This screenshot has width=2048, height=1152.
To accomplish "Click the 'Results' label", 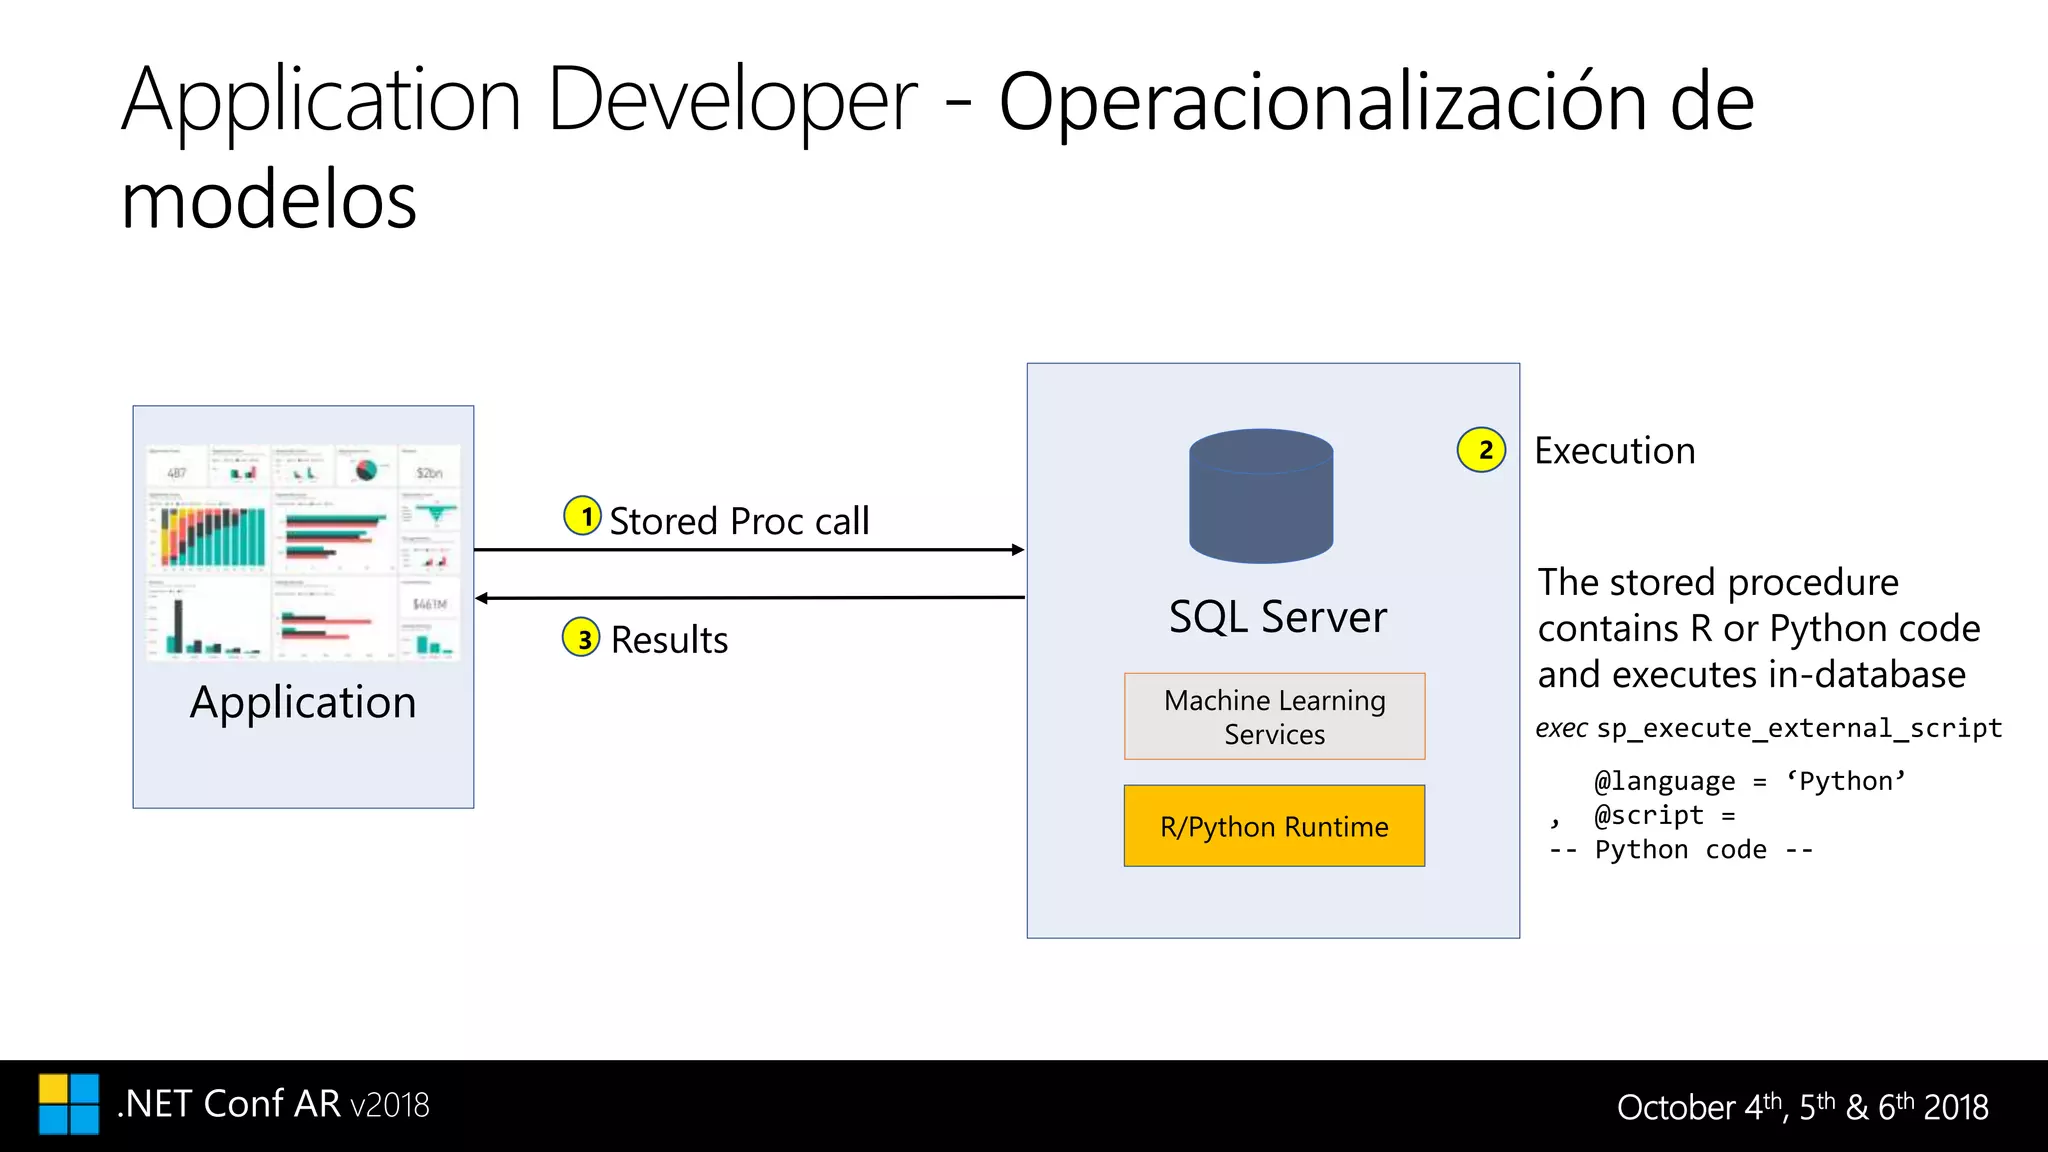I will [669, 640].
